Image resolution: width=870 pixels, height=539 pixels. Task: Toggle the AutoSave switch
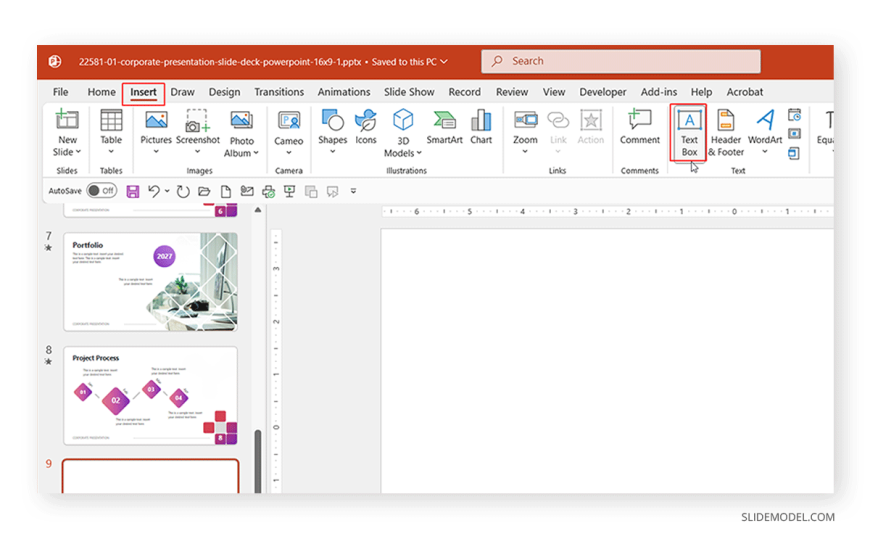pos(102,191)
